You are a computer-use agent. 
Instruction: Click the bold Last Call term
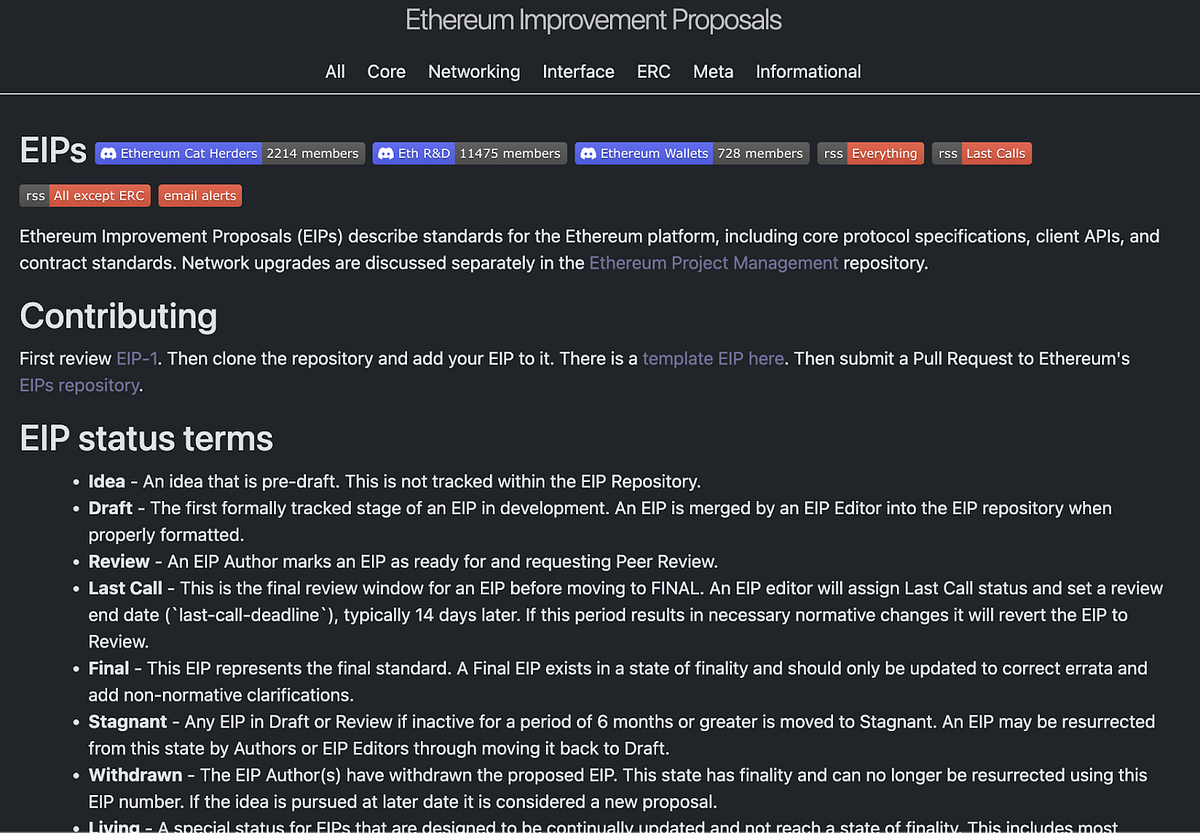[125, 588]
